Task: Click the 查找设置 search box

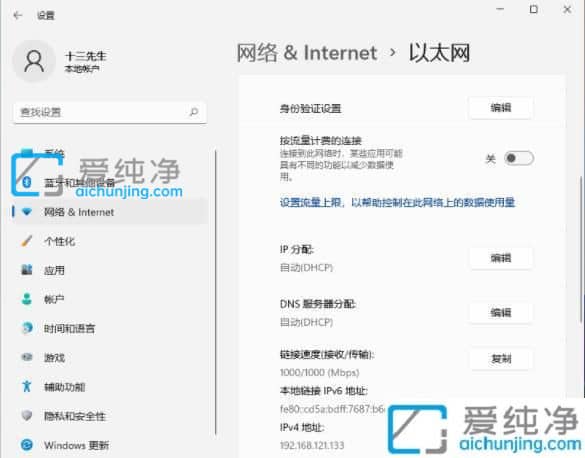Action: [x=110, y=112]
